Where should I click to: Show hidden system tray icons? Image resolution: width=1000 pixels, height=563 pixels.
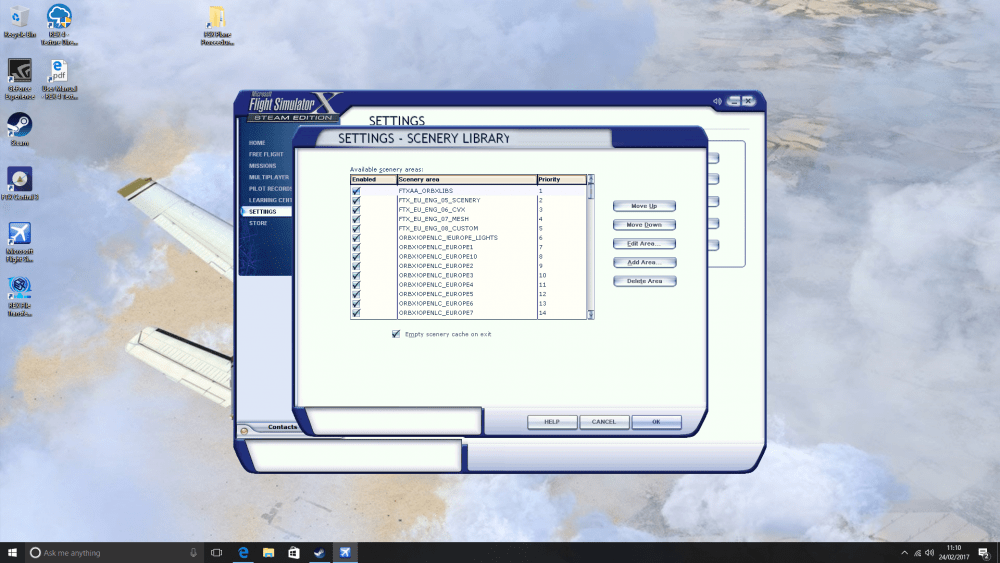[x=904, y=553]
